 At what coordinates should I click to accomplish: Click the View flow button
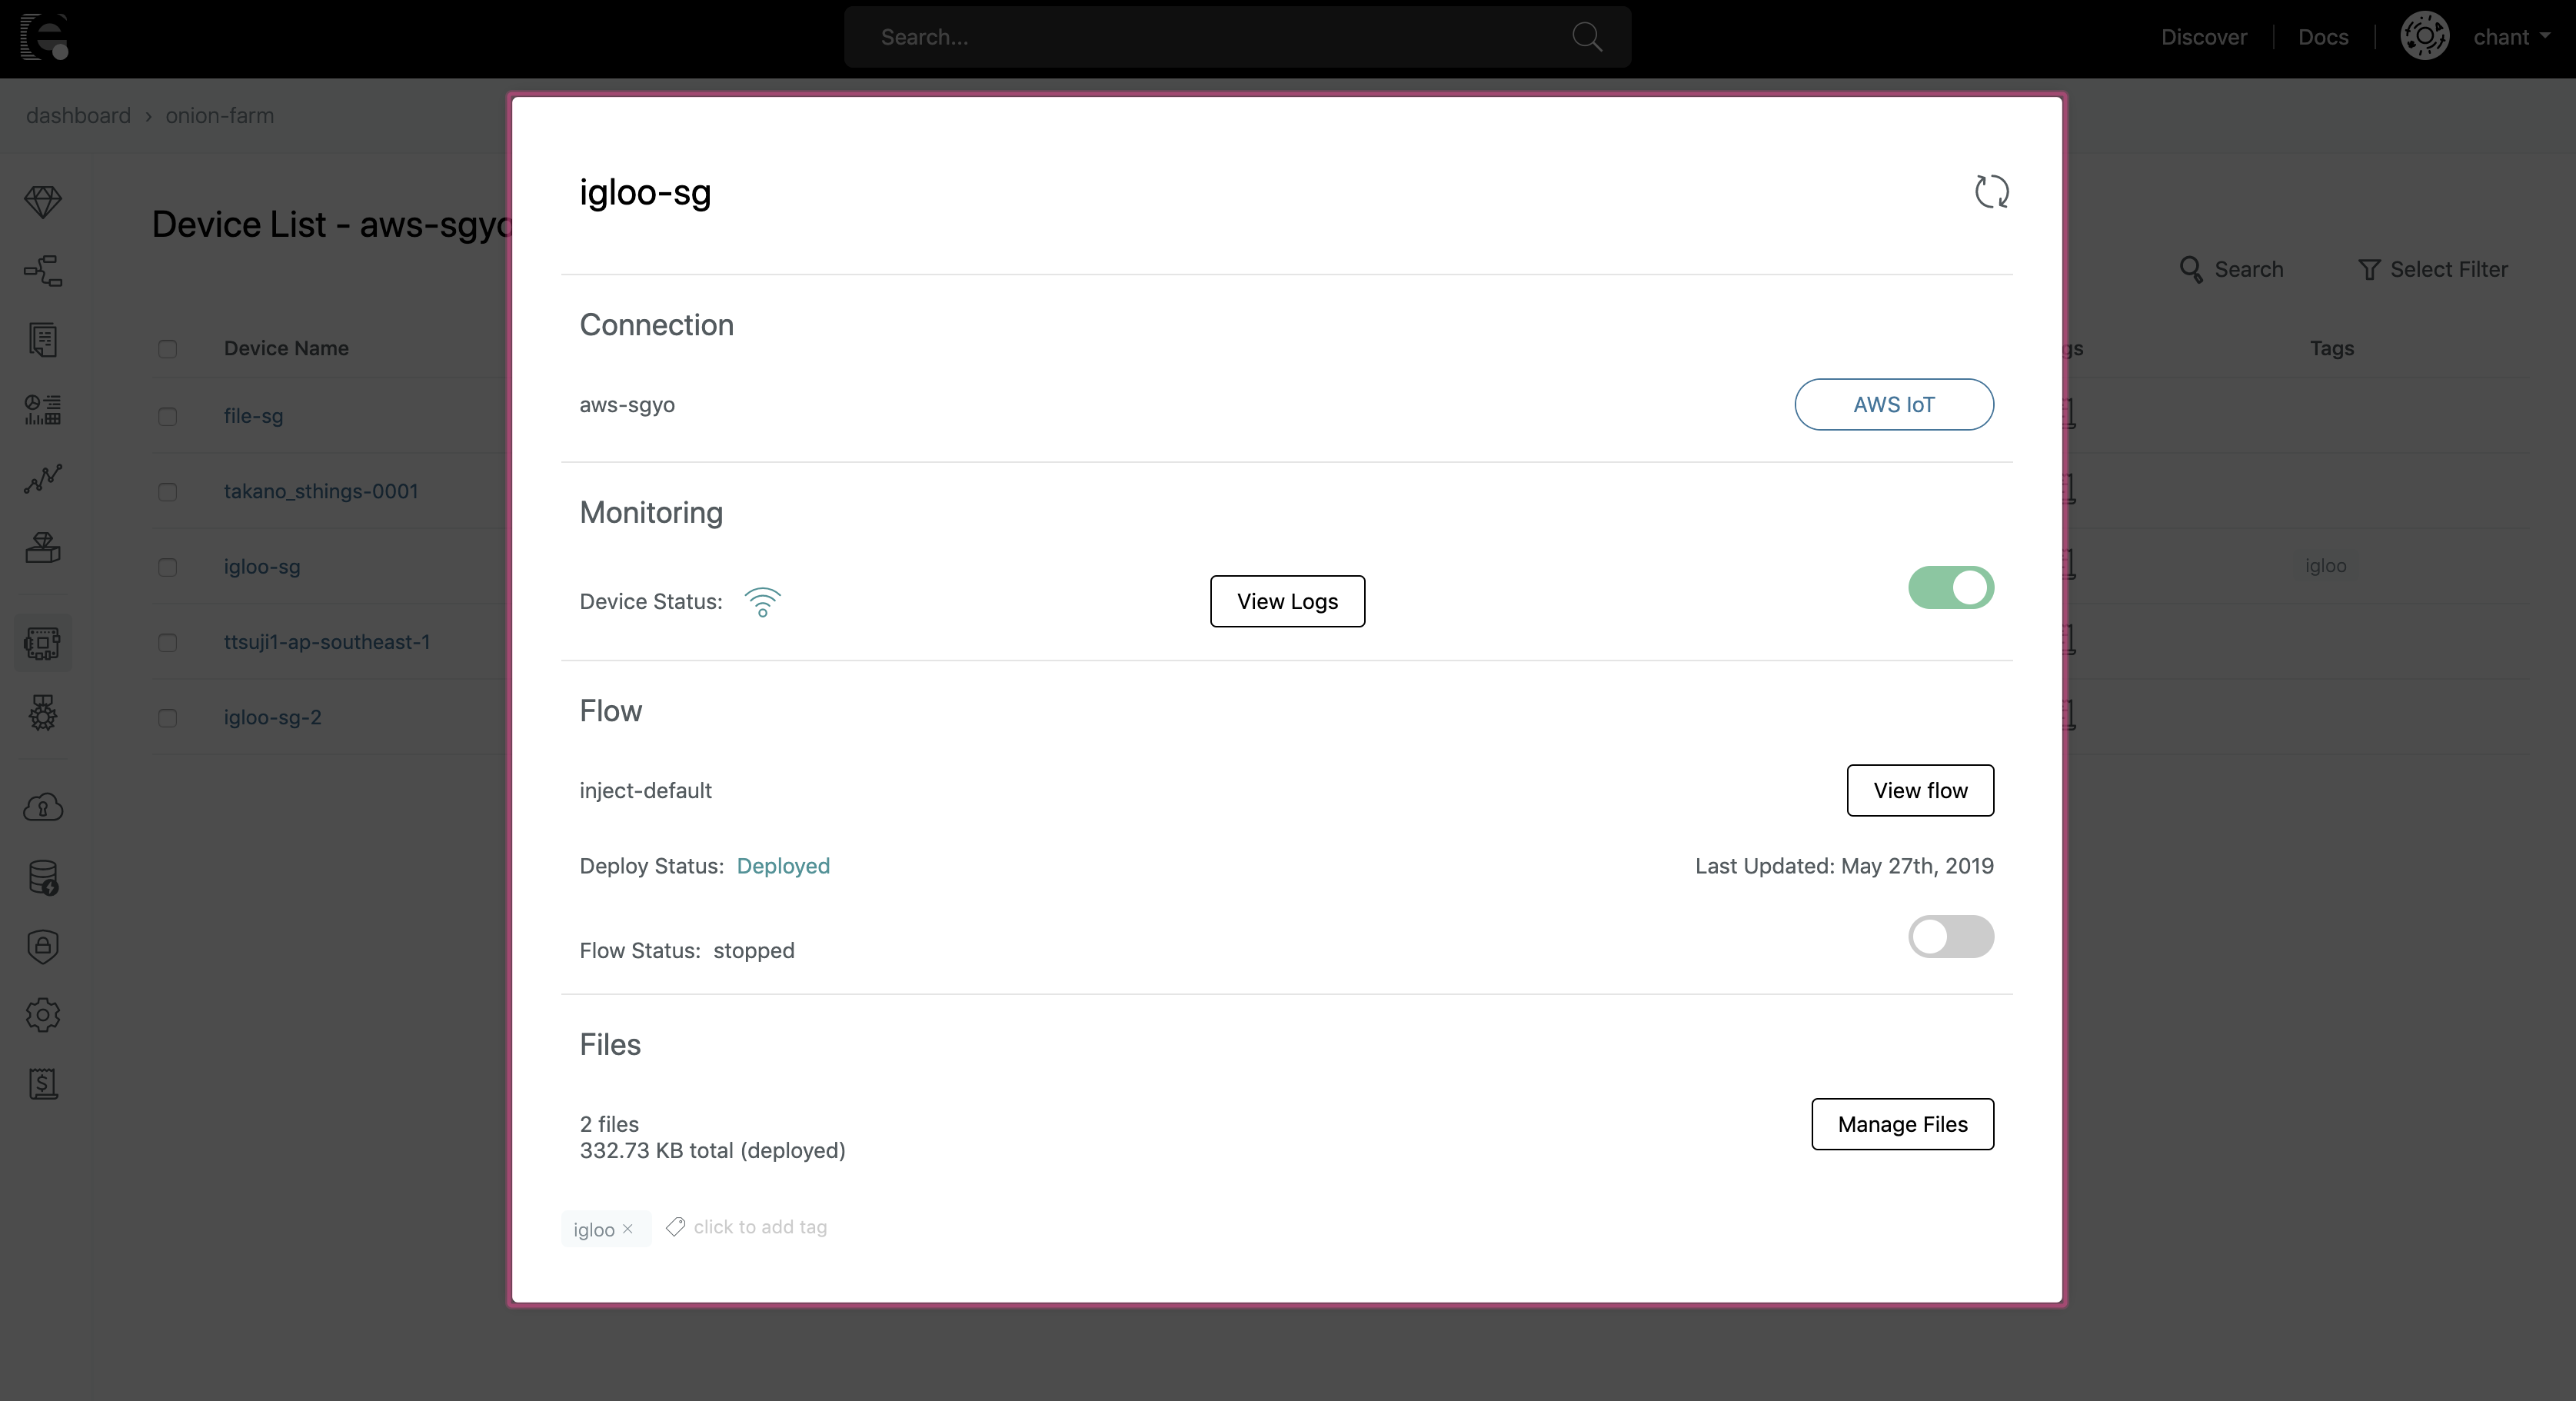pyautogui.click(x=1919, y=790)
